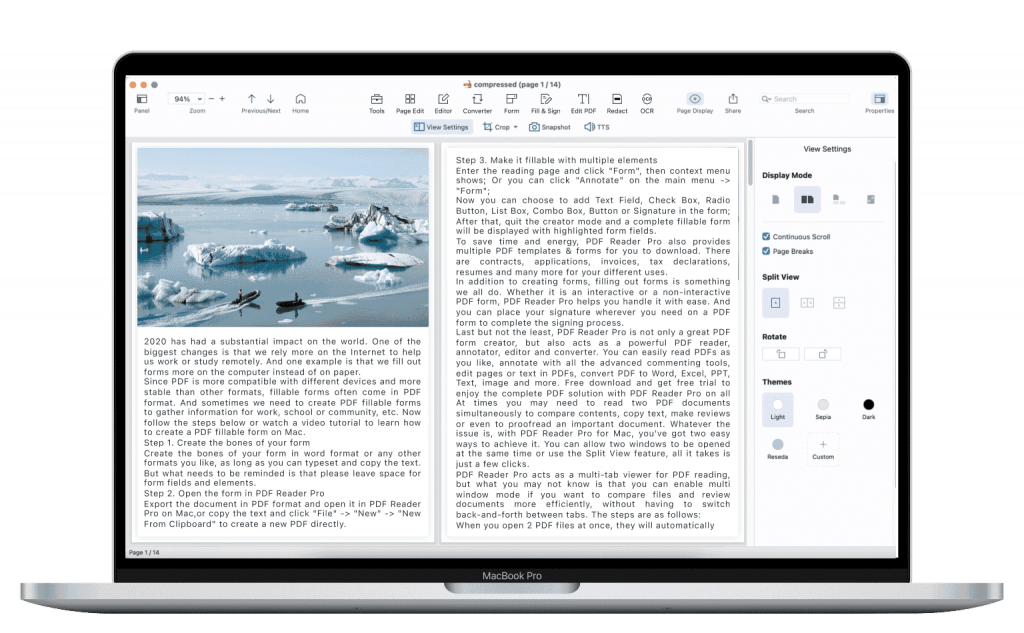Rotate the page counterclockwise

coord(780,353)
